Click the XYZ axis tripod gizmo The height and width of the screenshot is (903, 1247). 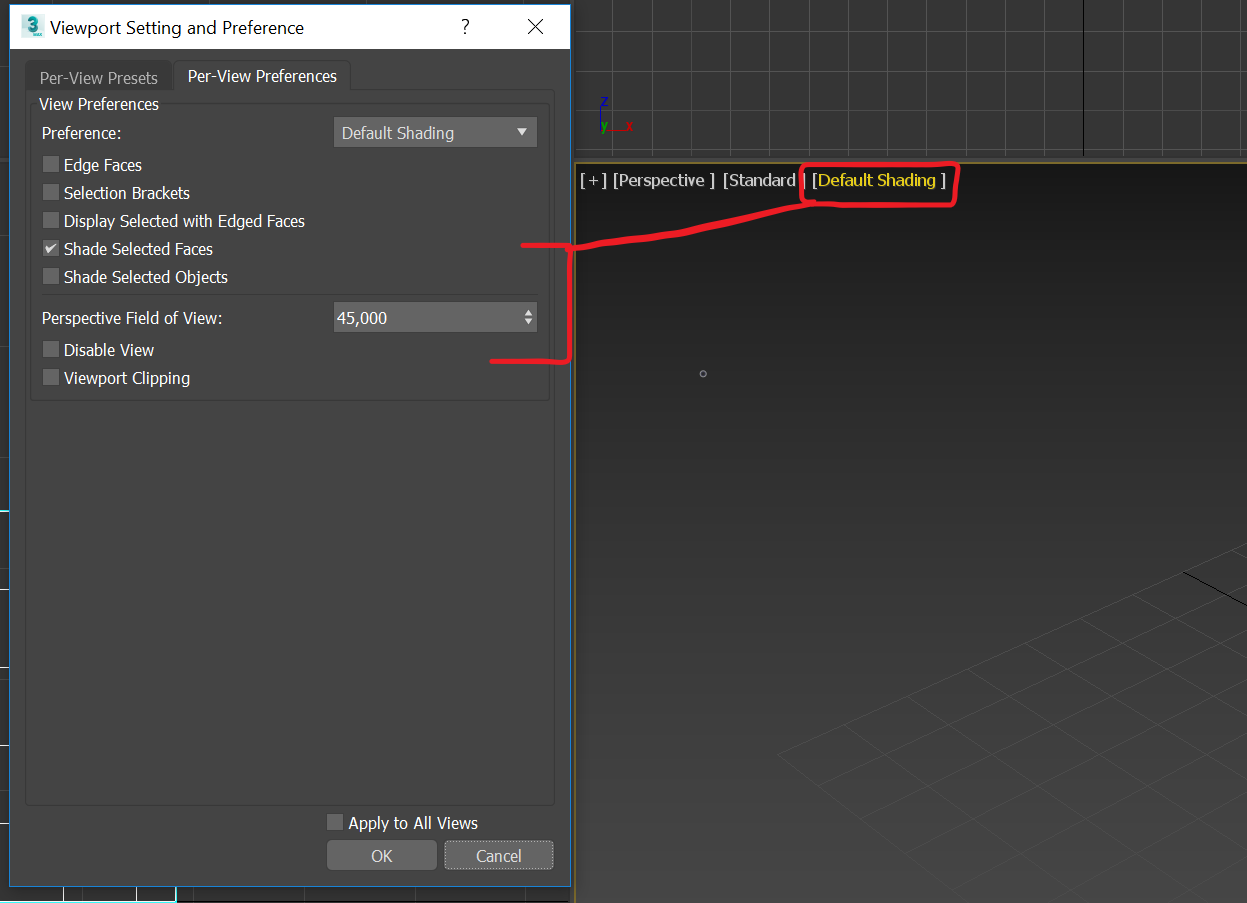[614, 116]
